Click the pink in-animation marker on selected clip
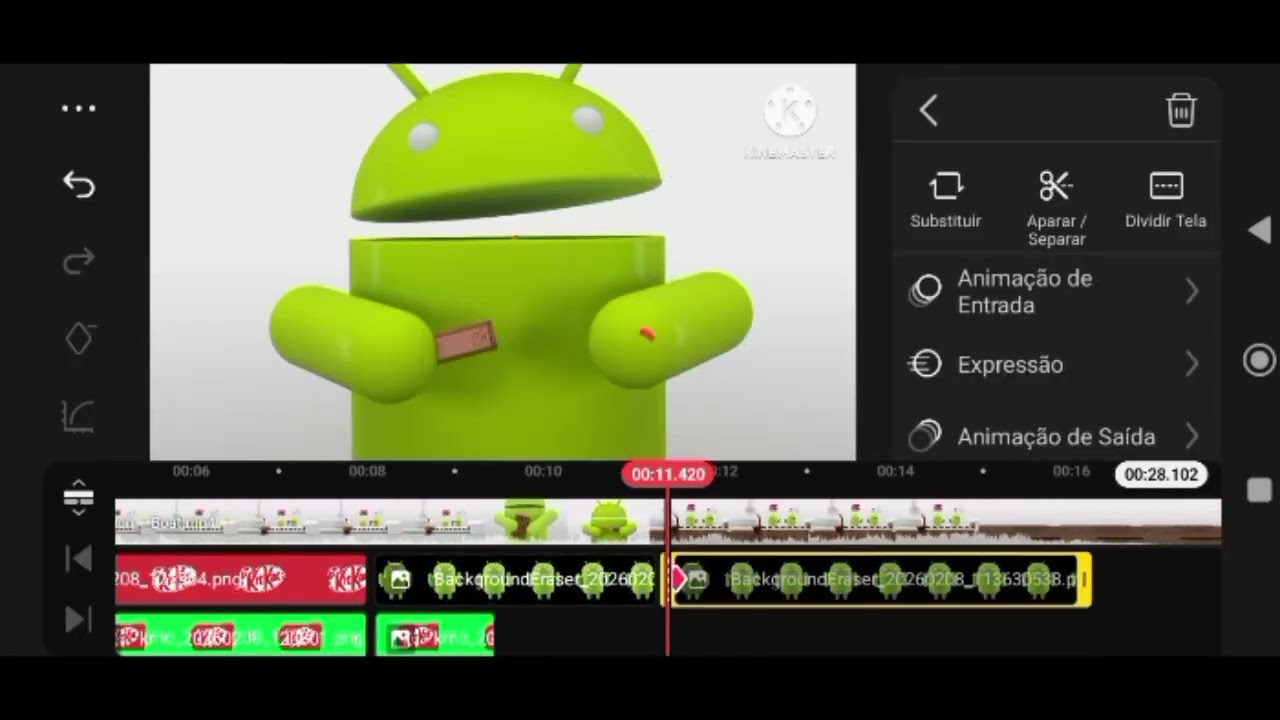This screenshot has width=1280, height=720. pos(679,578)
